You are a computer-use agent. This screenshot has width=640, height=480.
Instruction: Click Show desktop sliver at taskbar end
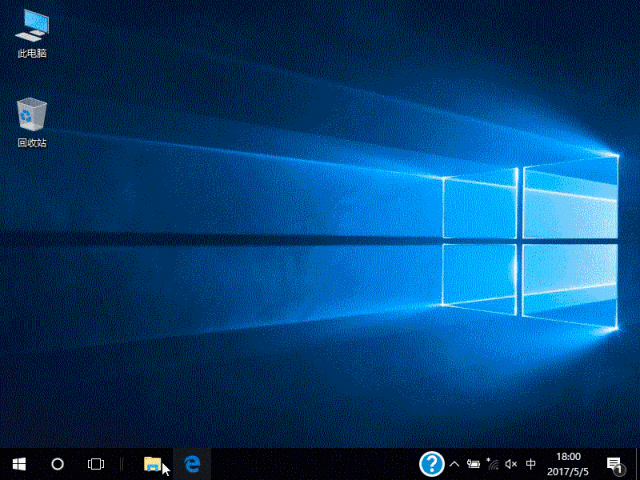[638, 464]
